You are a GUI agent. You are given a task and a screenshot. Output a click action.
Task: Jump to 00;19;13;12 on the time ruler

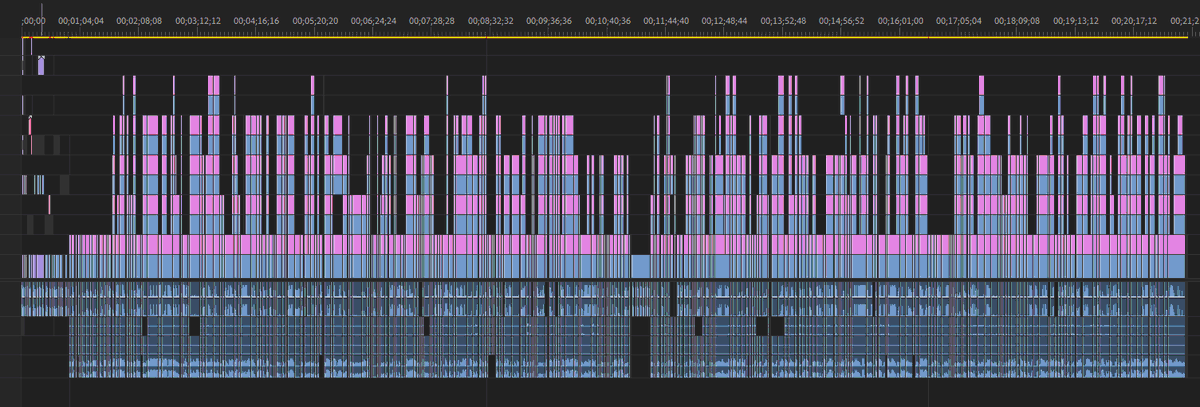pos(1076,20)
